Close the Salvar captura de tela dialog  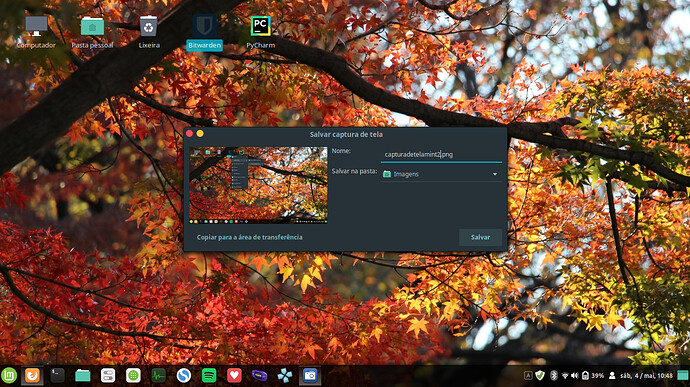[x=190, y=133]
